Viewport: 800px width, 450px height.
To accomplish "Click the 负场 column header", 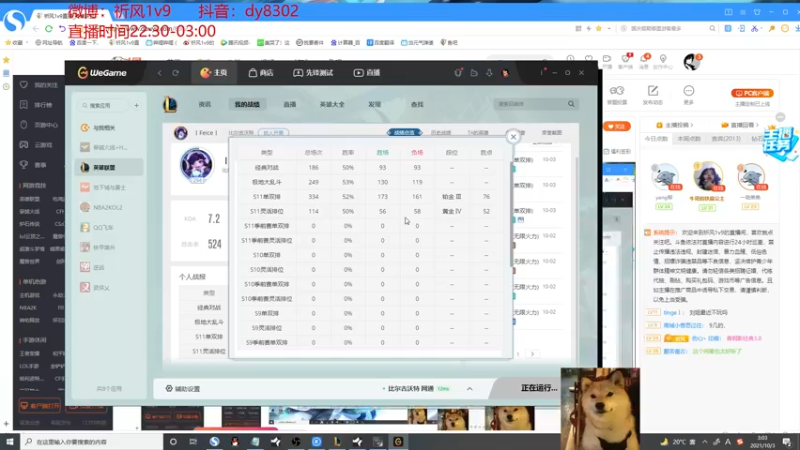I will (x=417, y=153).
